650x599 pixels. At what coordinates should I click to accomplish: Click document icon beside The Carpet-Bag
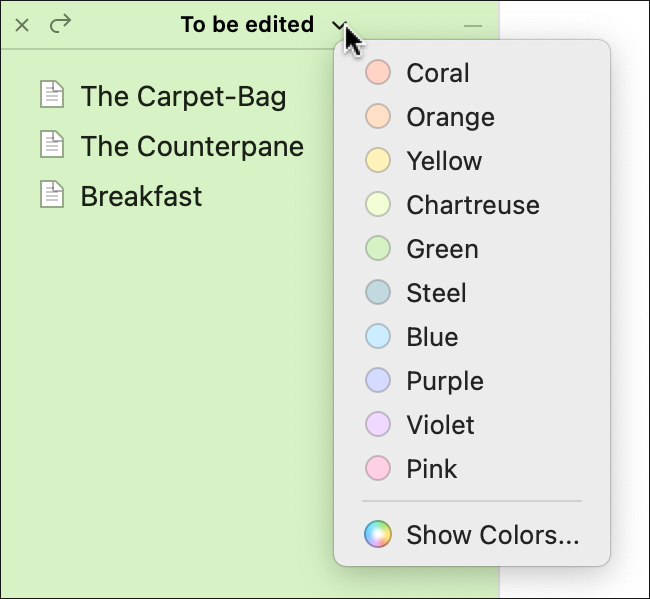coord(51,96)
